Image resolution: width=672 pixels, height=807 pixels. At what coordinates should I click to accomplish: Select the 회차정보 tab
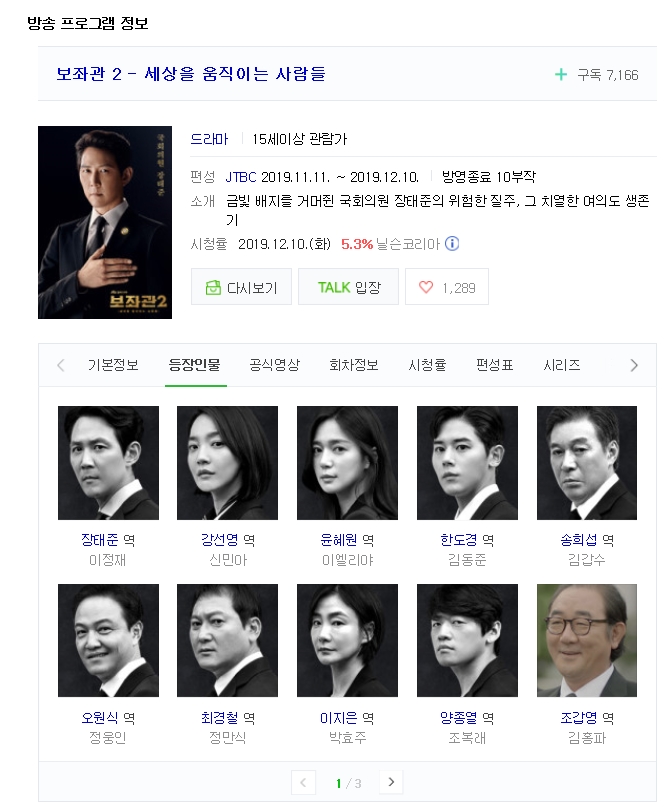click(x=354, y=365)
